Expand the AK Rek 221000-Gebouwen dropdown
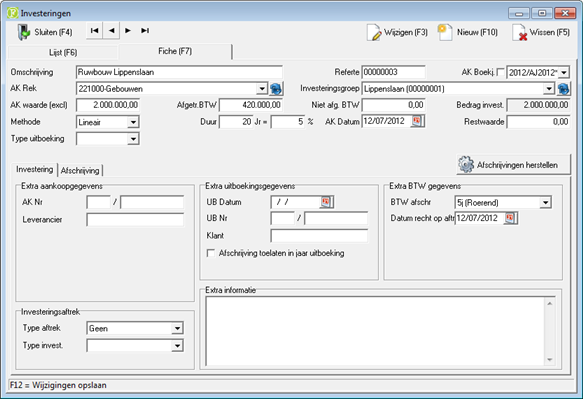This screenshot has height=399, width=583. (x=262, y=89)
